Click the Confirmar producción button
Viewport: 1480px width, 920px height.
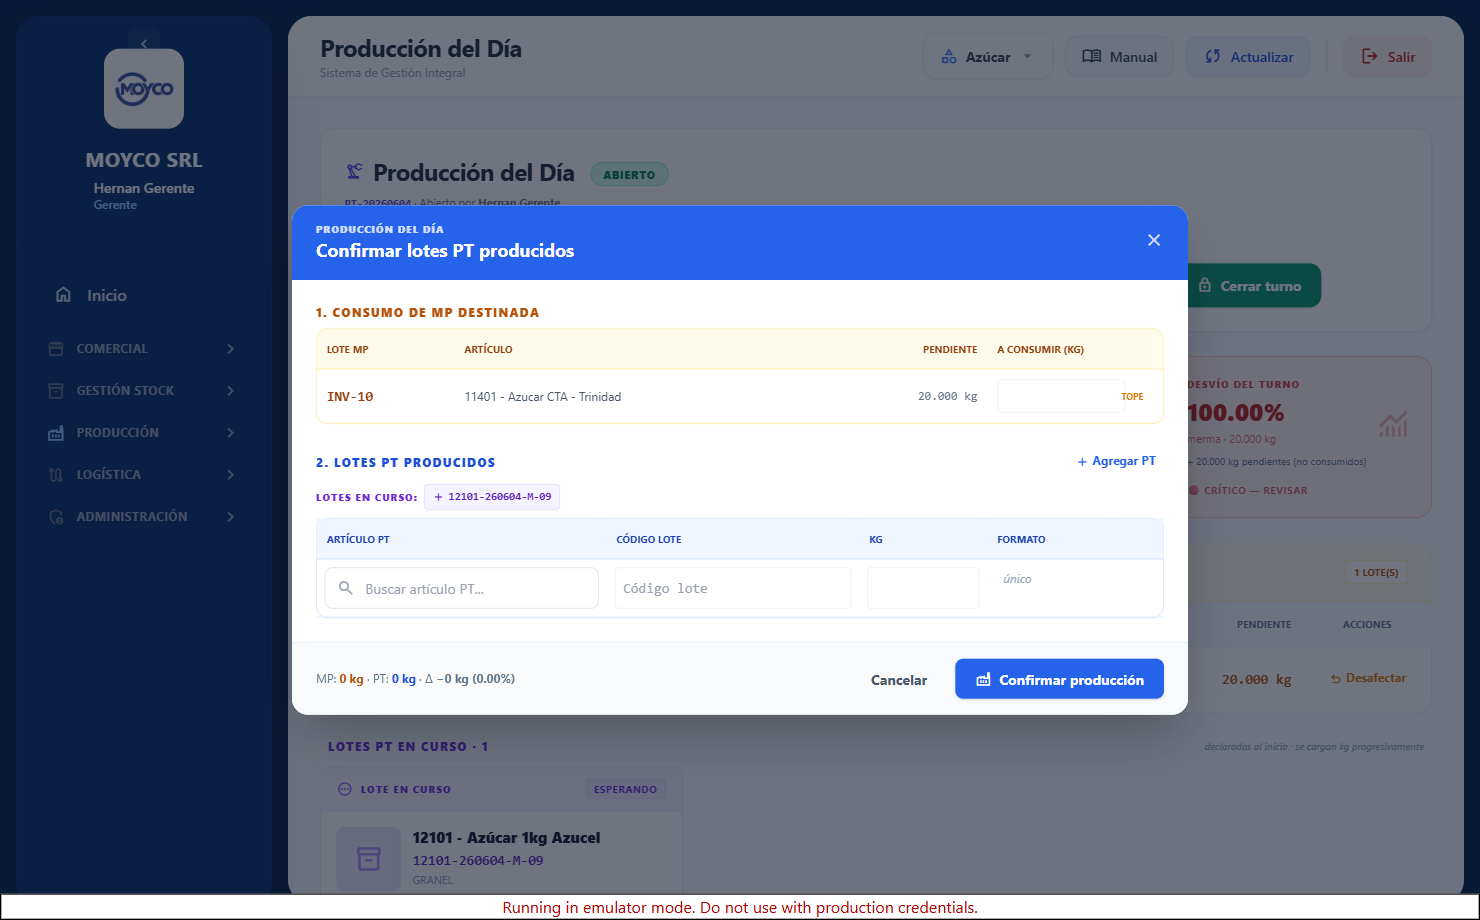pos(1059,679)
